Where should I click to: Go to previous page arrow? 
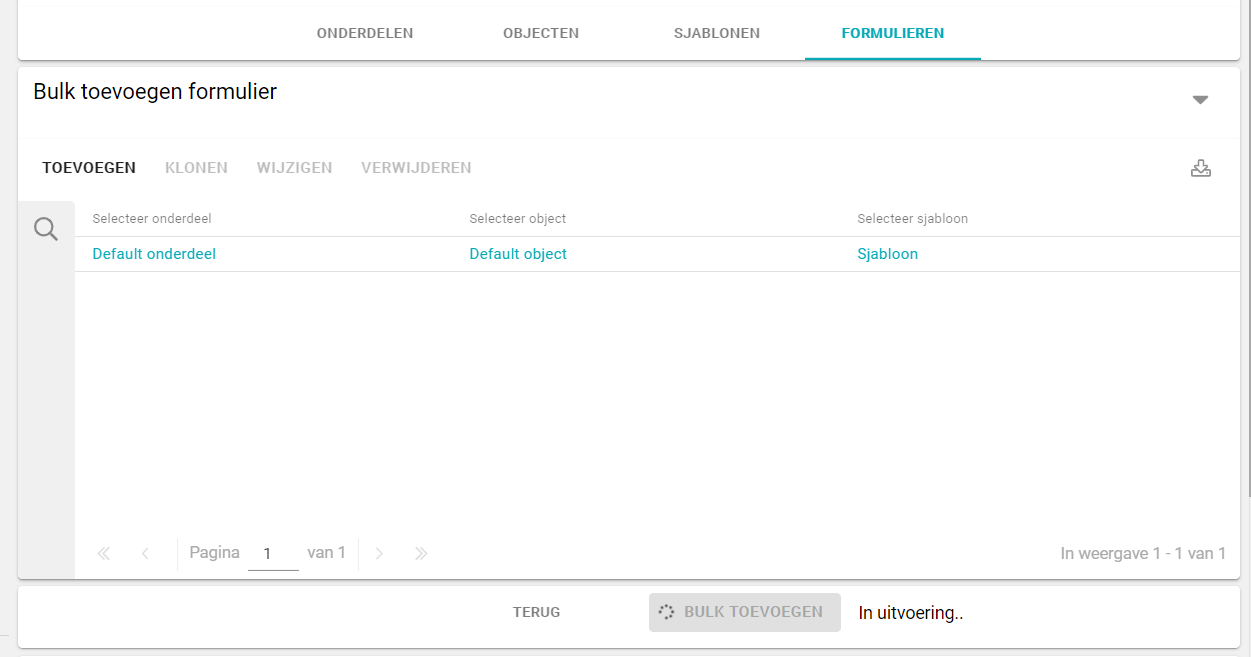tap(145, 553)
